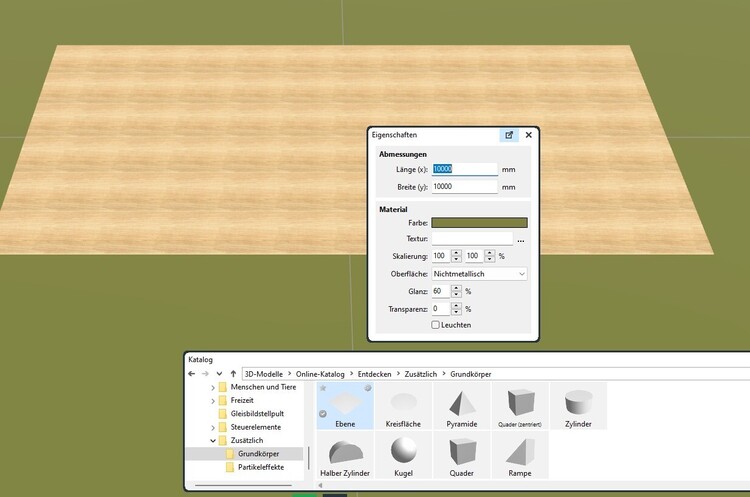Go back in Katalog navigation
Image resolution: width=750 pixels, height=497 pixels.
click(191, 374)
